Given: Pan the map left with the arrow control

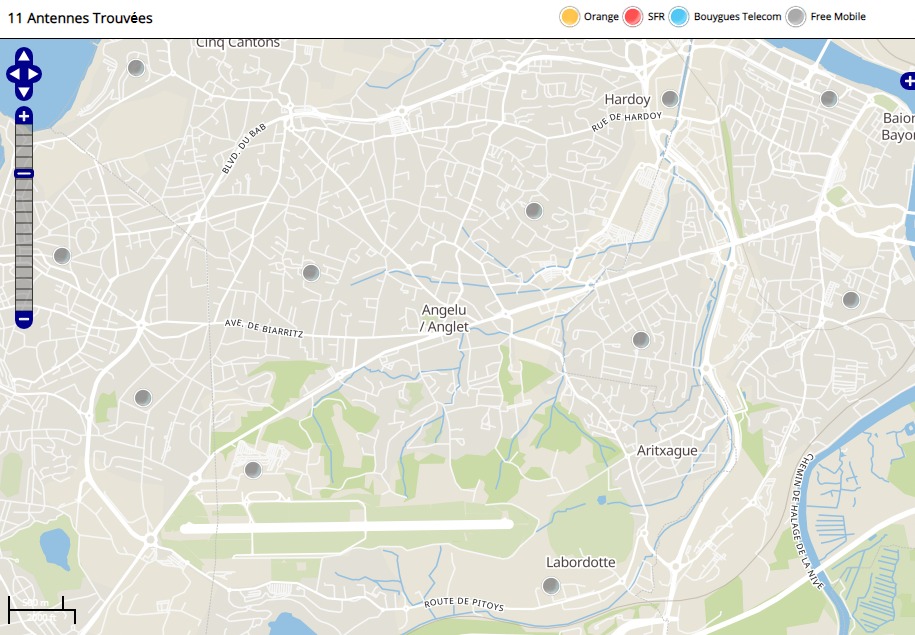Looking at the screenshot, I should [13, 74].
